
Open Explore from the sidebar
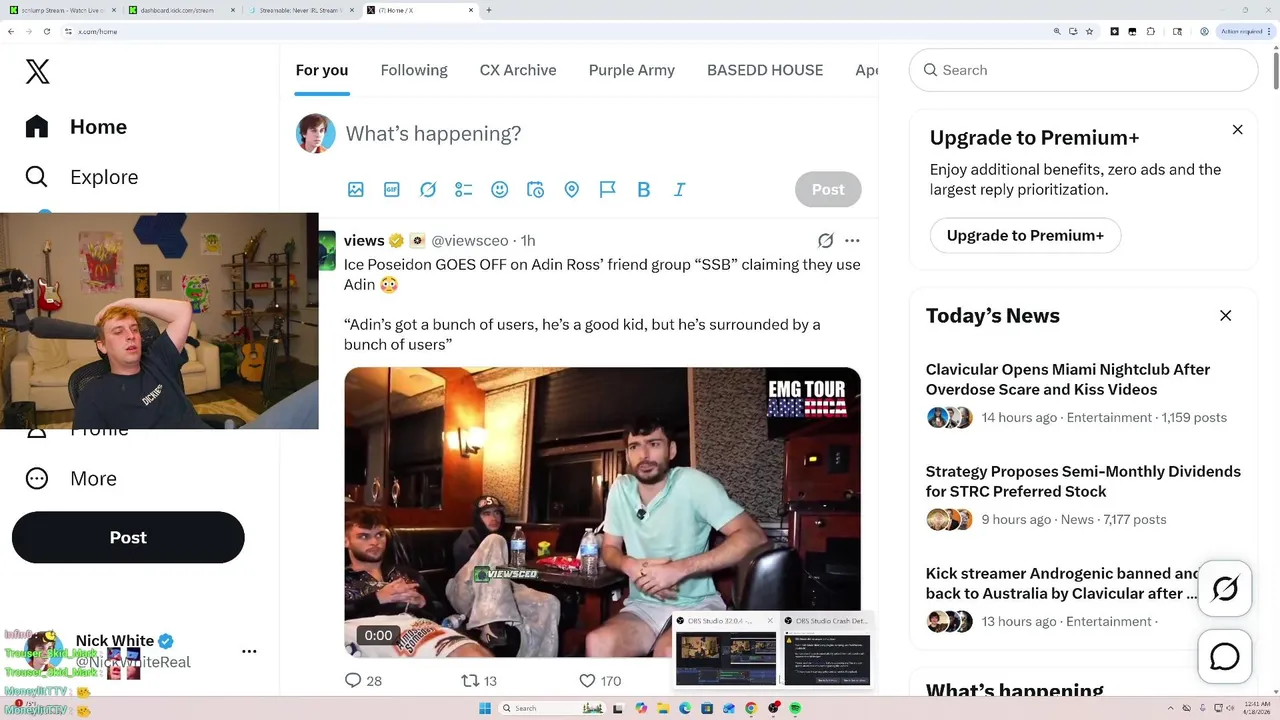[x=82, y=177]
